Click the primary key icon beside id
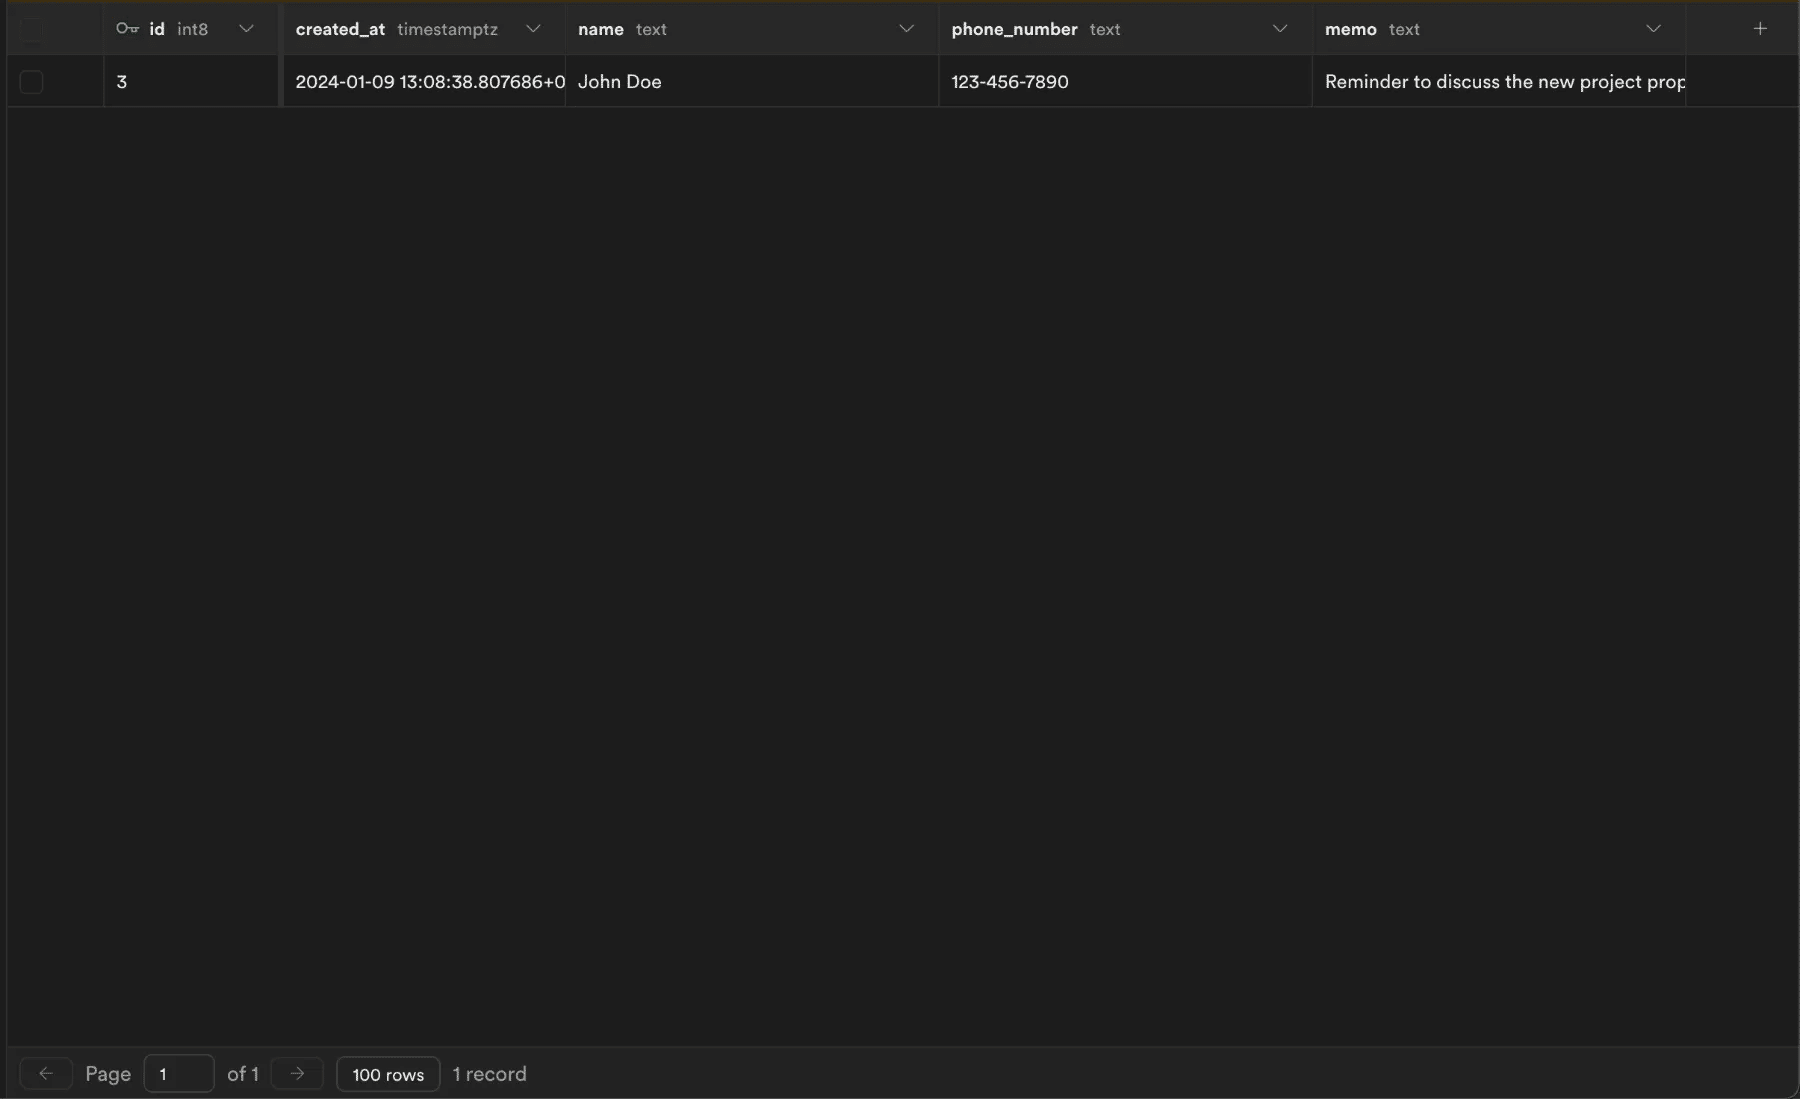 [127, 29]
